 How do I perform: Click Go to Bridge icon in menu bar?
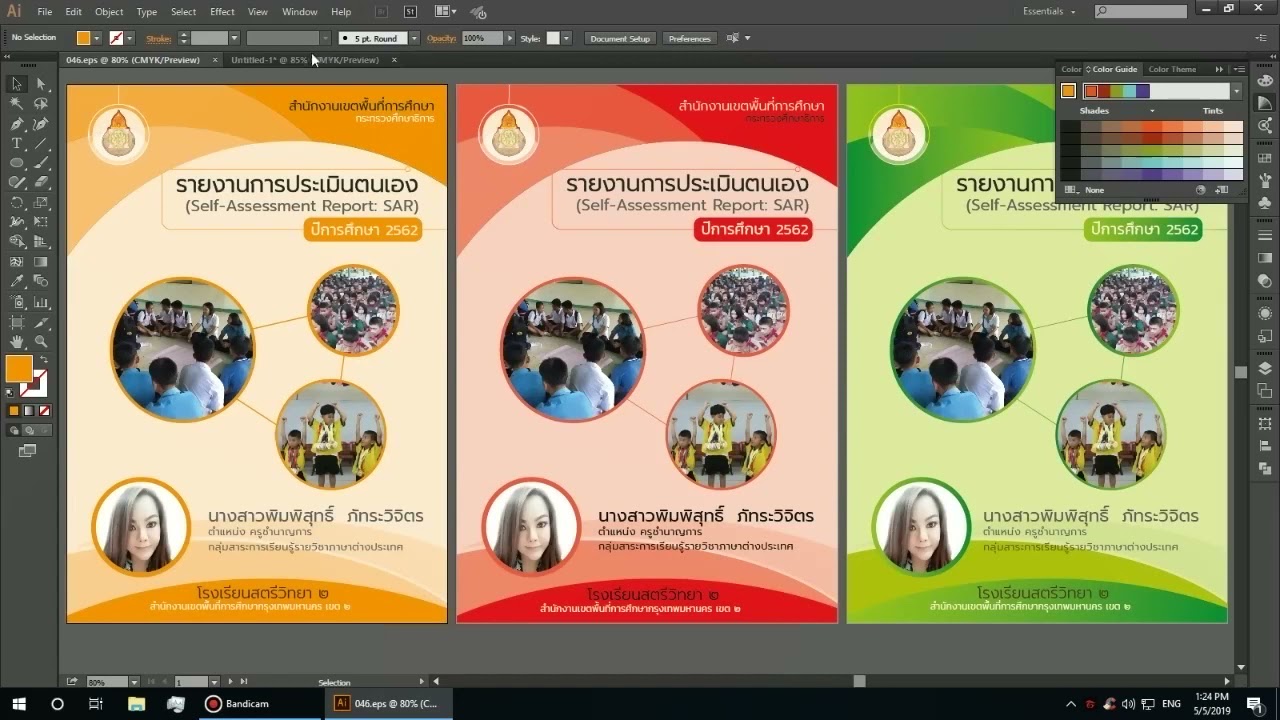pyautogui.click(x=380, y=12)
